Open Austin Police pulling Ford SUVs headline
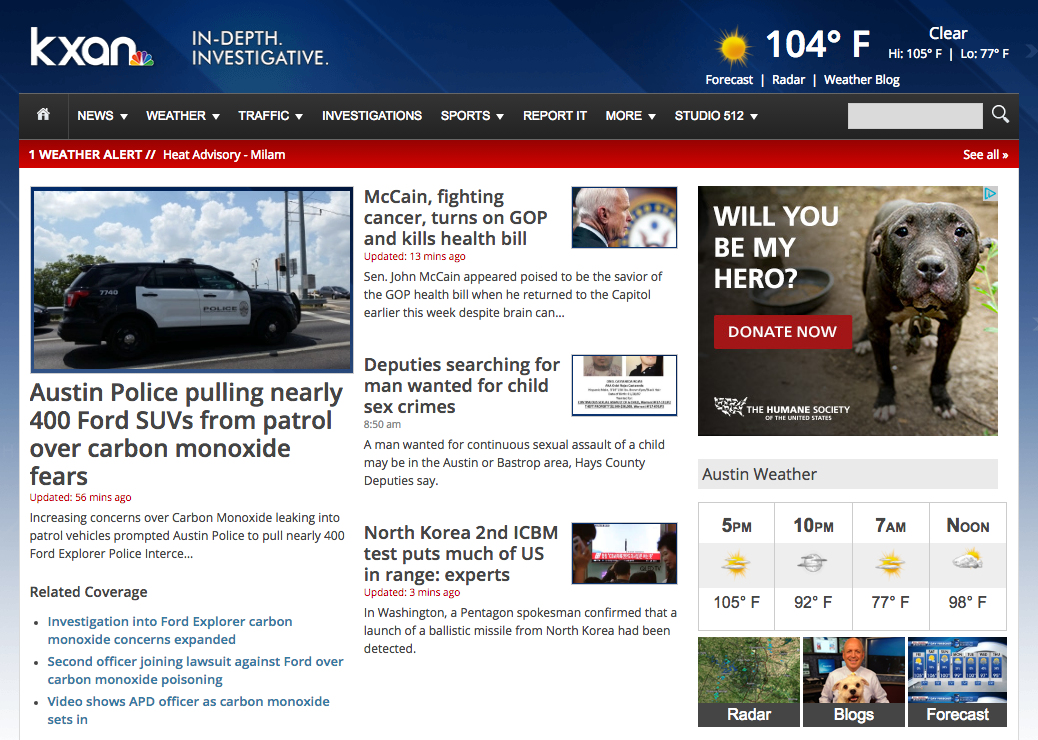This screenshot has height=740, width=1038. [186, 434]
